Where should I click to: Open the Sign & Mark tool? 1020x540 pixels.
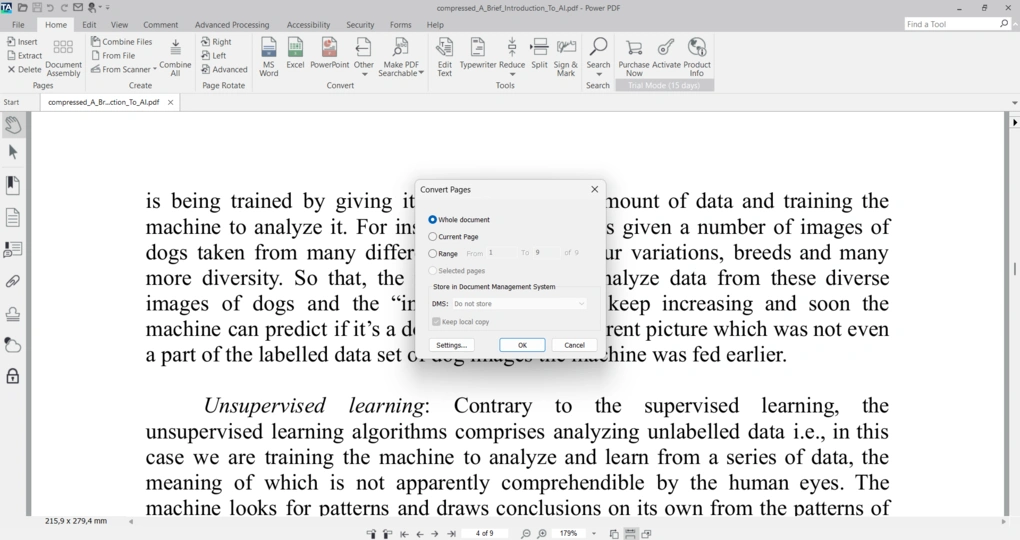[566, 57]
